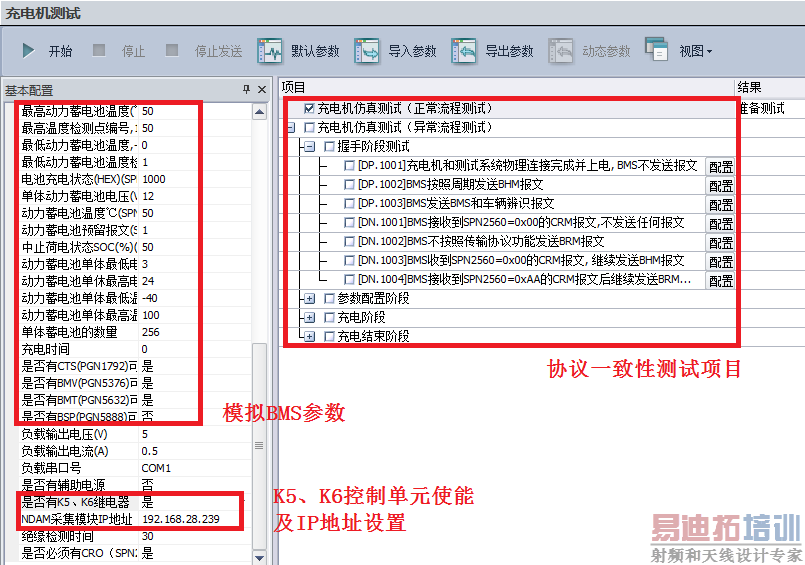The image size is (805, 565).
Task: Click the 停止发送 square icon
Action: [172, 50]
